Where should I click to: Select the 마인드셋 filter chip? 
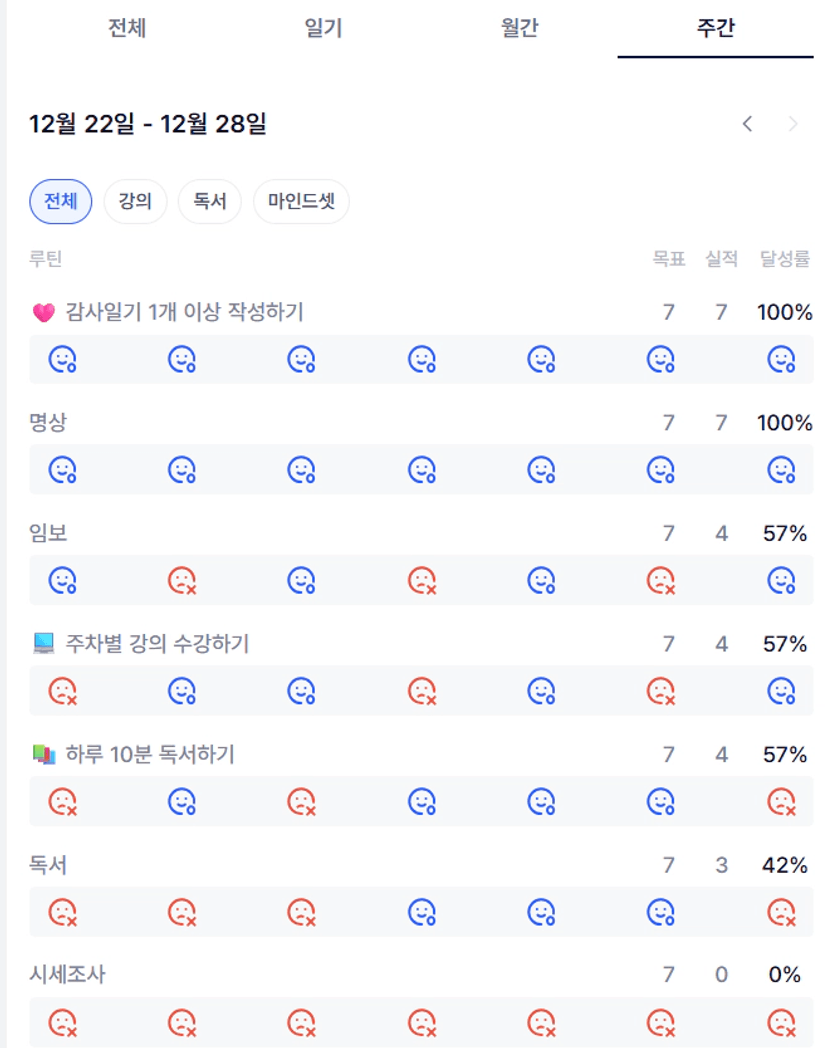click(x=301, y=202)
